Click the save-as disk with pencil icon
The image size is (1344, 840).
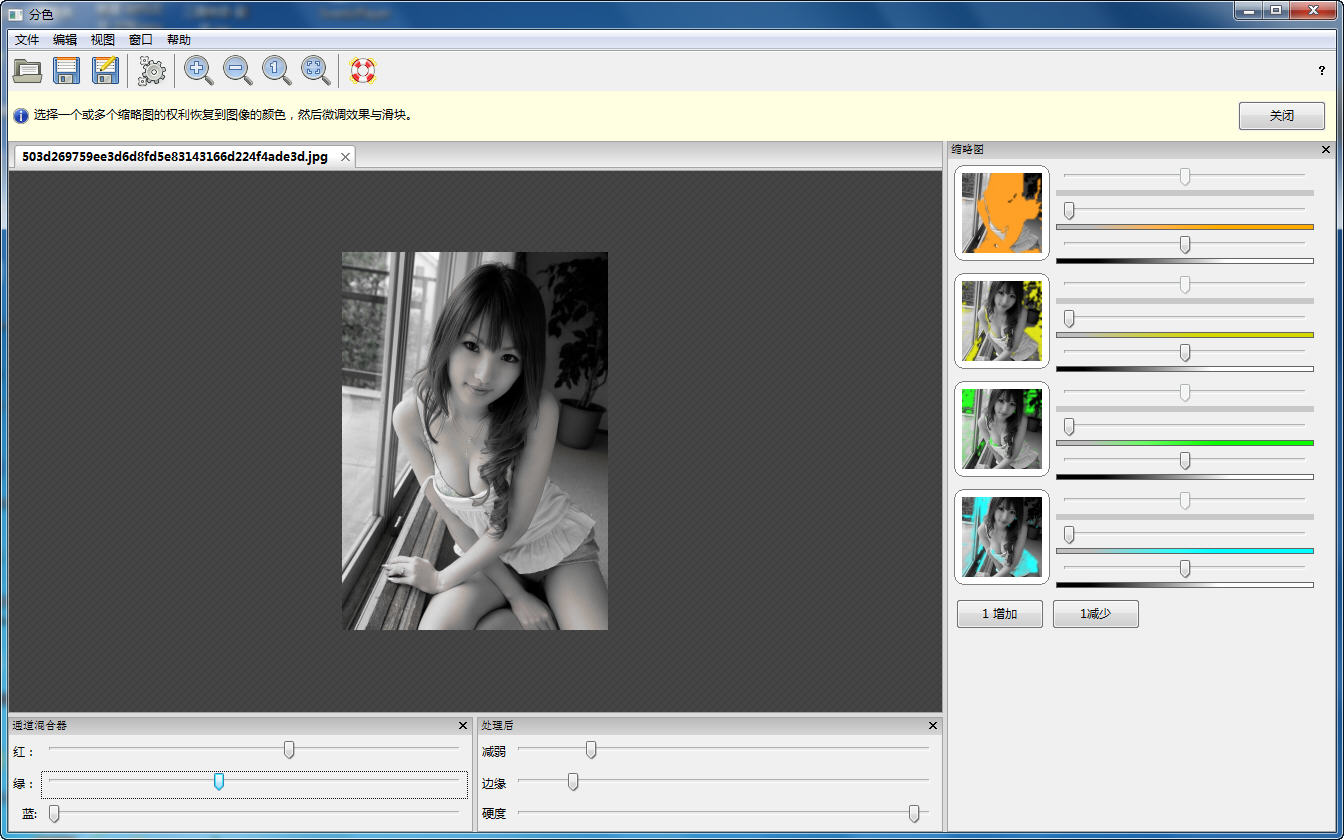click(x=105, y=70)
